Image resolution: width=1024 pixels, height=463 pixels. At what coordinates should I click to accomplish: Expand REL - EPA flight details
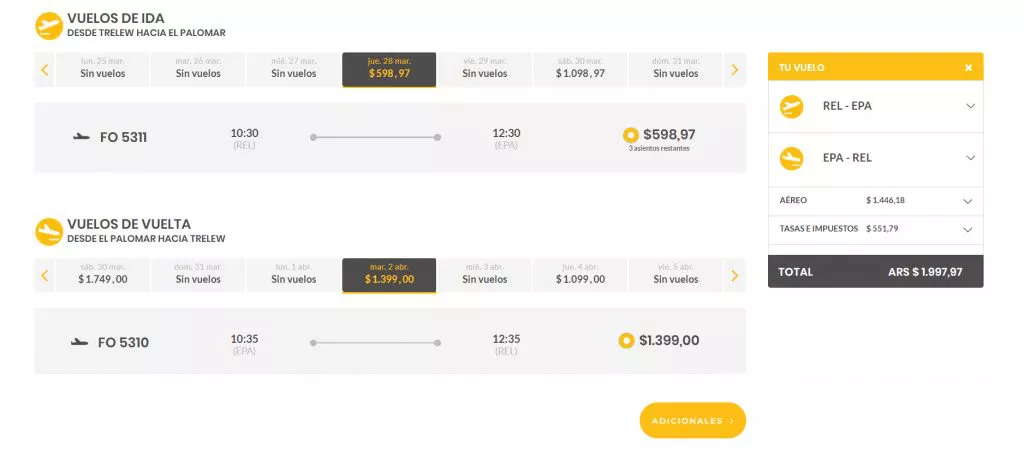click(970, 106)
